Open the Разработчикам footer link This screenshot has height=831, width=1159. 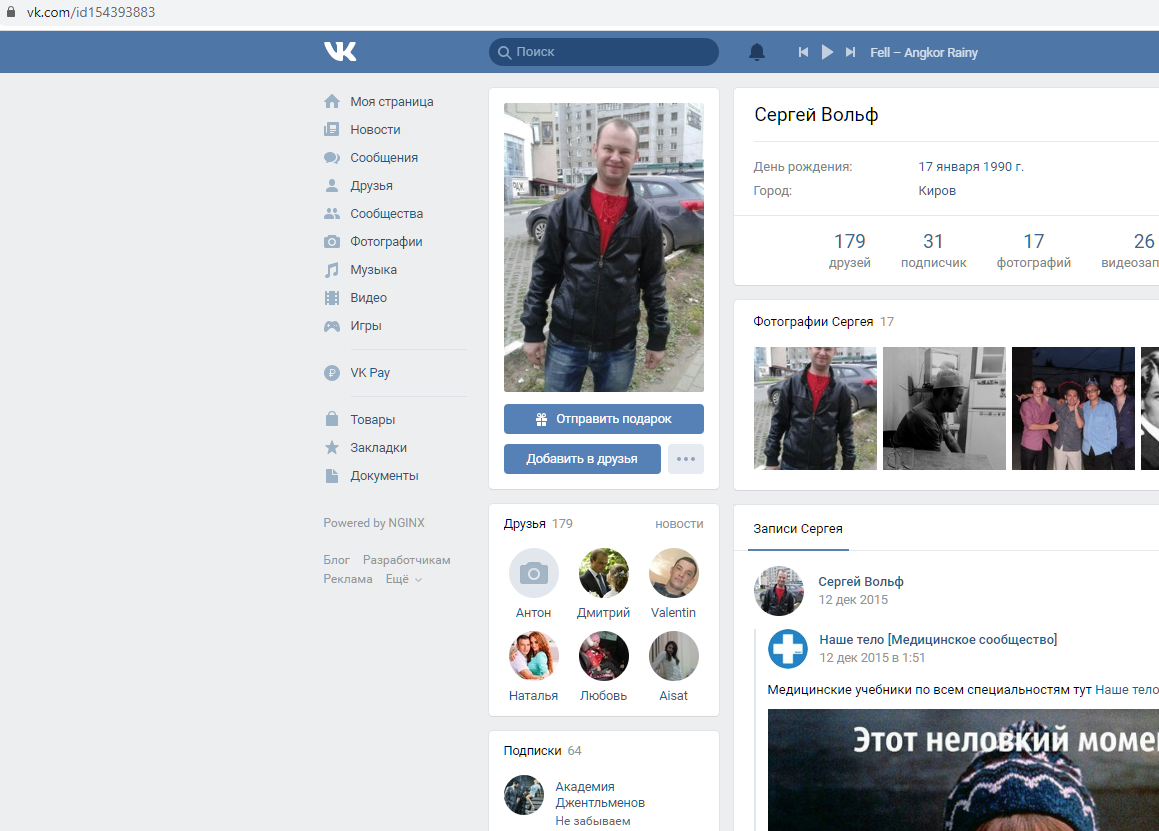[407, 560]
